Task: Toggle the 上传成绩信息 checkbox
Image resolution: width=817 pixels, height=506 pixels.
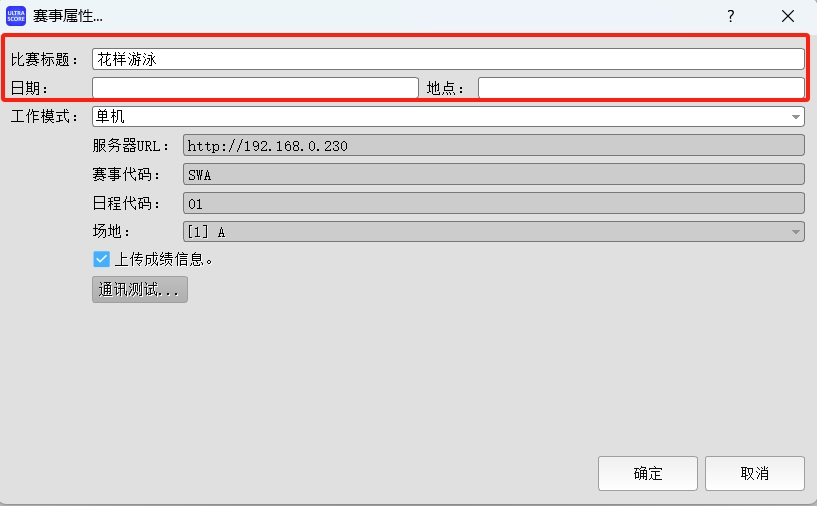Action: [101, 259]
